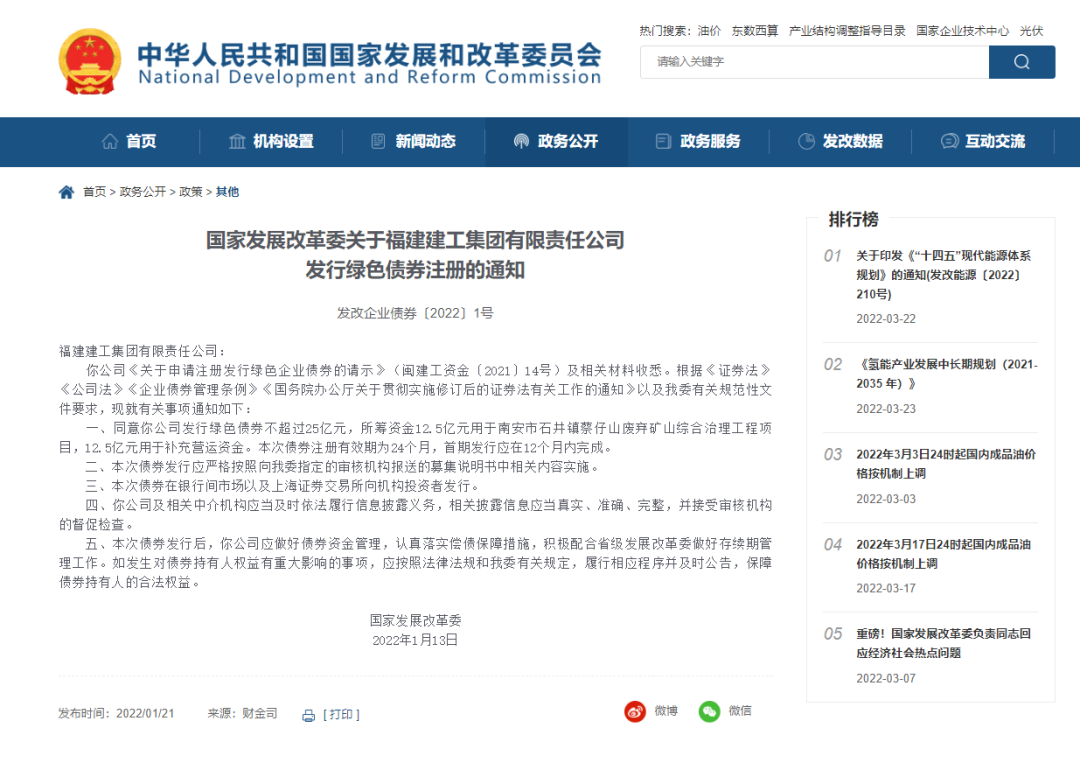
Task: Click the Weibo share icon
Action: pos(636,711)
